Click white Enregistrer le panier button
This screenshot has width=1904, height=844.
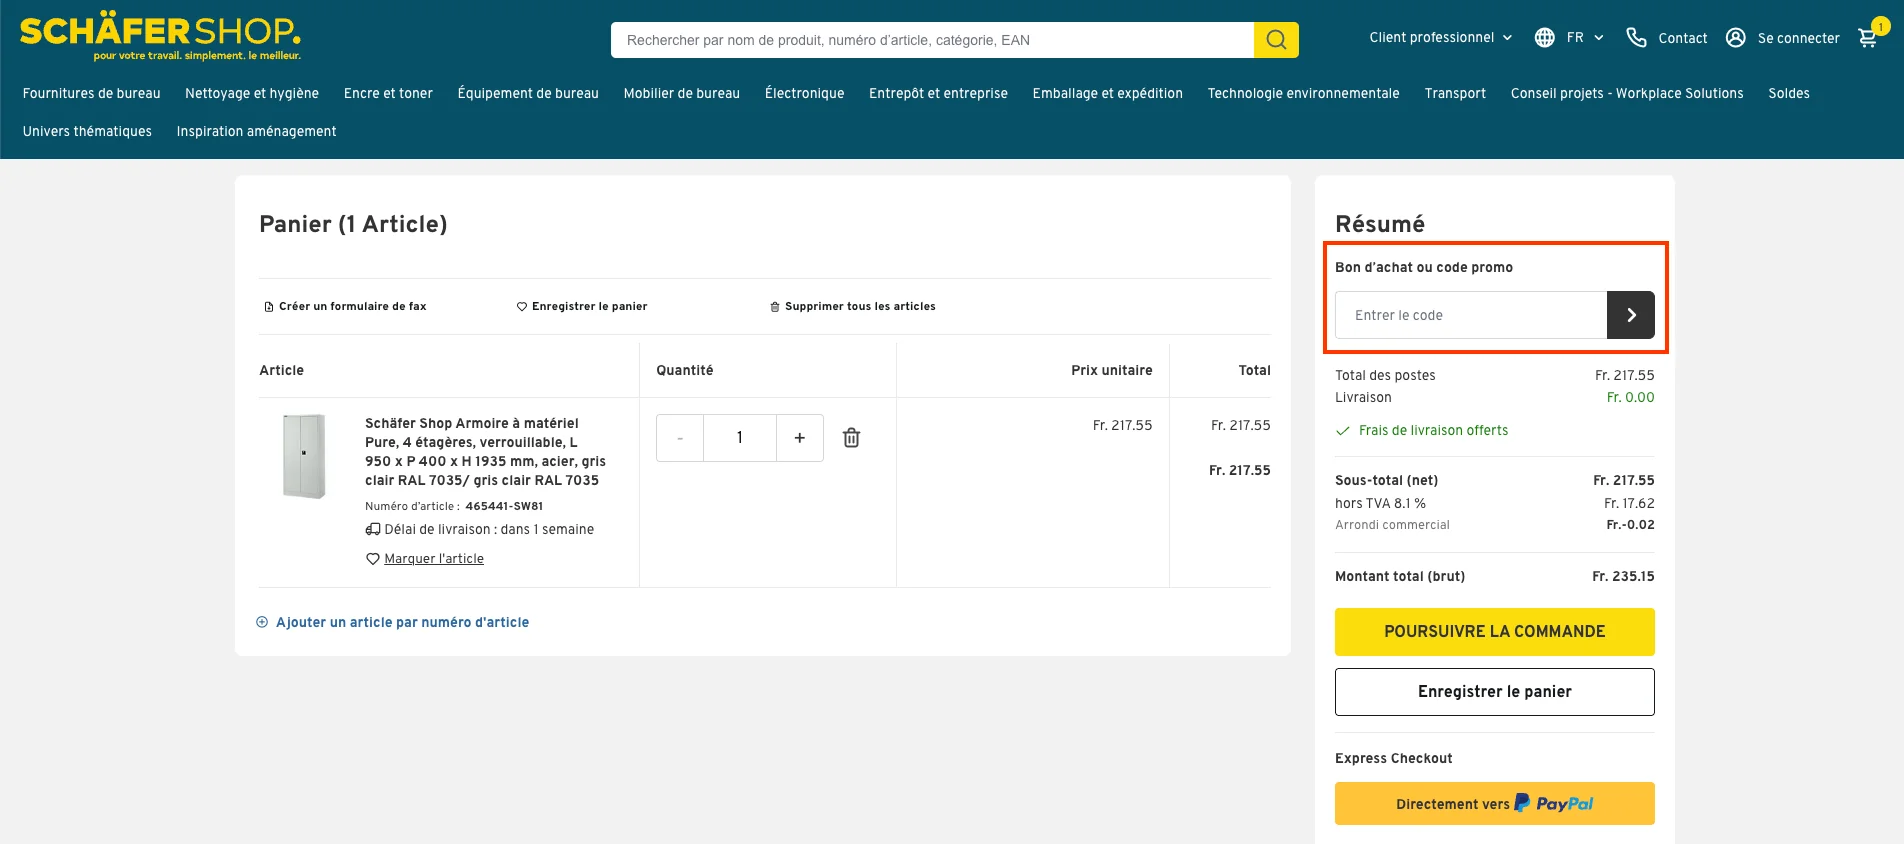pyautogui.click(x=1495, y=692)
